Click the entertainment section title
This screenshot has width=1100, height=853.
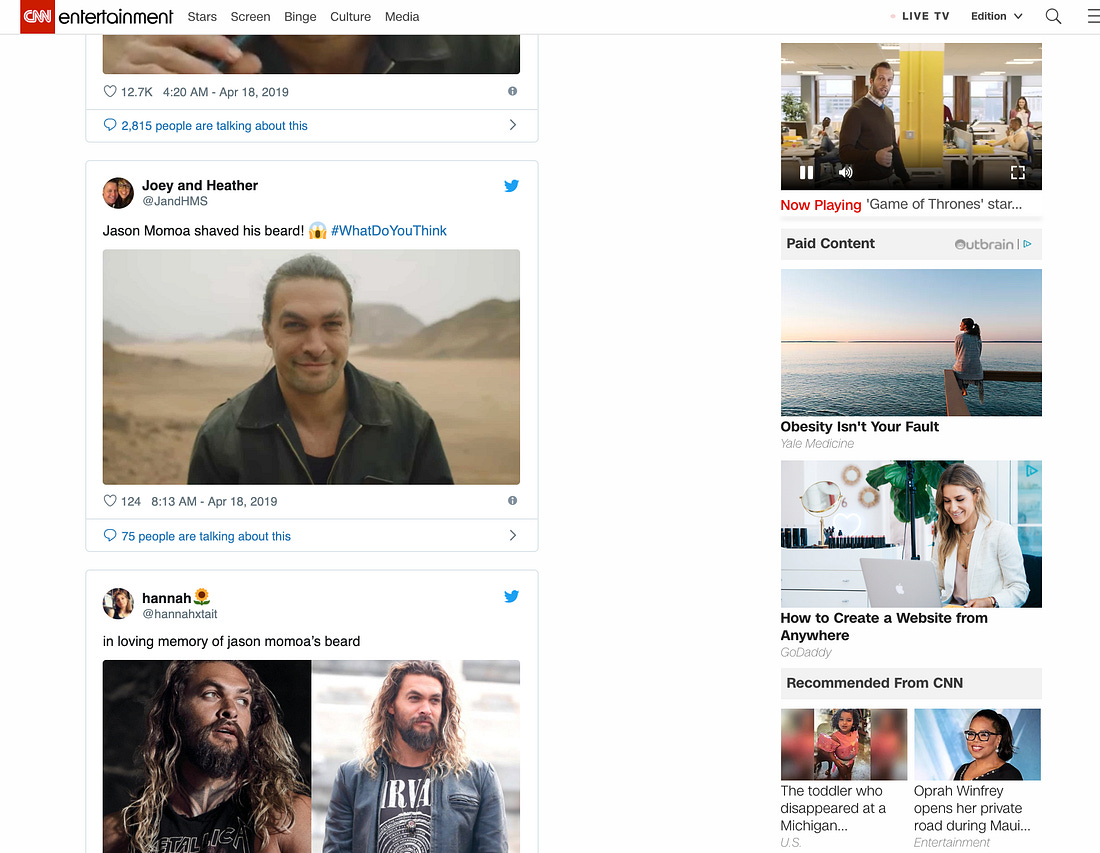[x=116, y=17]
